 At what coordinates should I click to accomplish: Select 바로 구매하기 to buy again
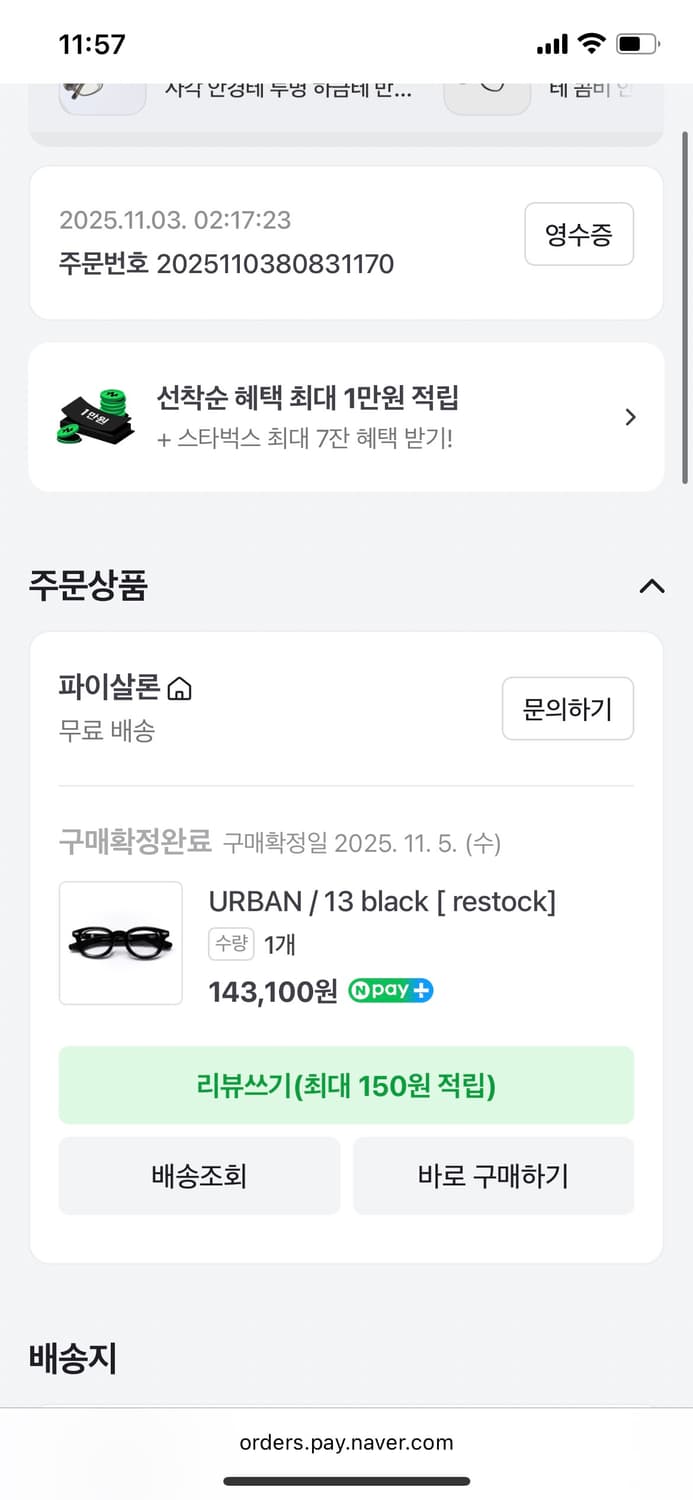(x=494, y=1176)
